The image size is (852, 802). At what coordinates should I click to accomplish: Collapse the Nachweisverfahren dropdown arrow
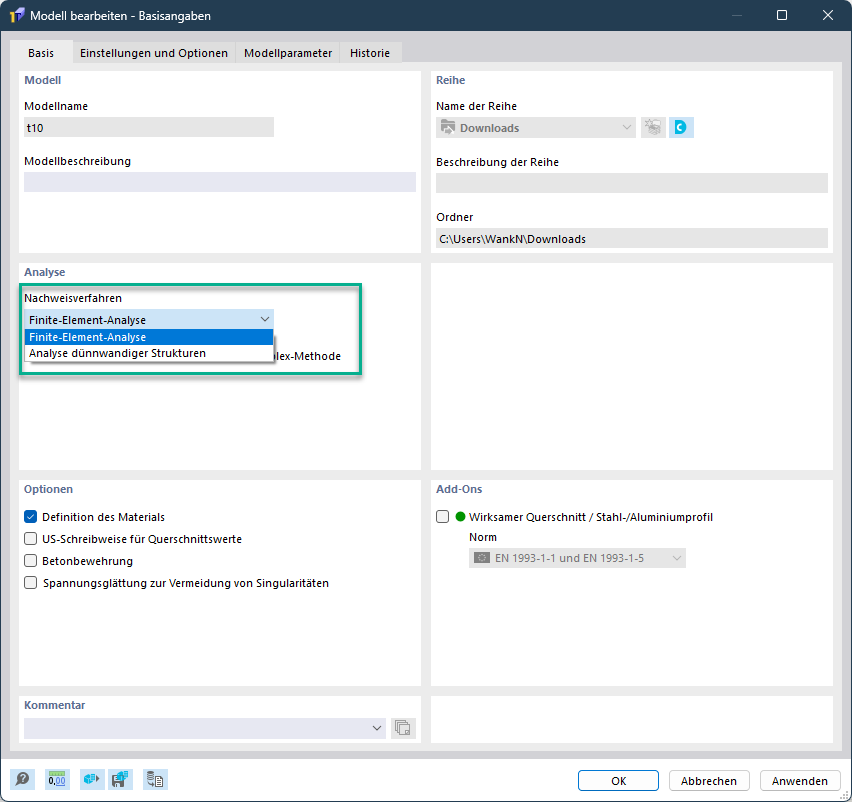264,319
